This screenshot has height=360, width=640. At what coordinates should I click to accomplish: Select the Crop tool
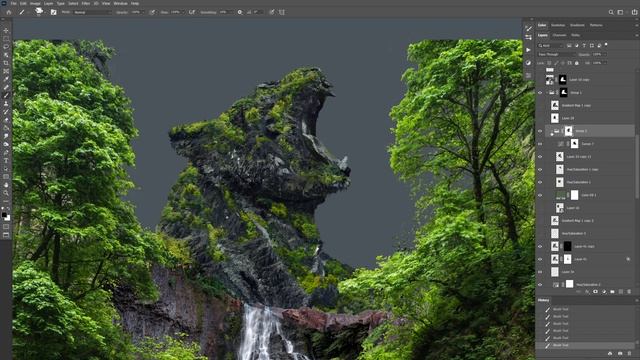(6, 63)
